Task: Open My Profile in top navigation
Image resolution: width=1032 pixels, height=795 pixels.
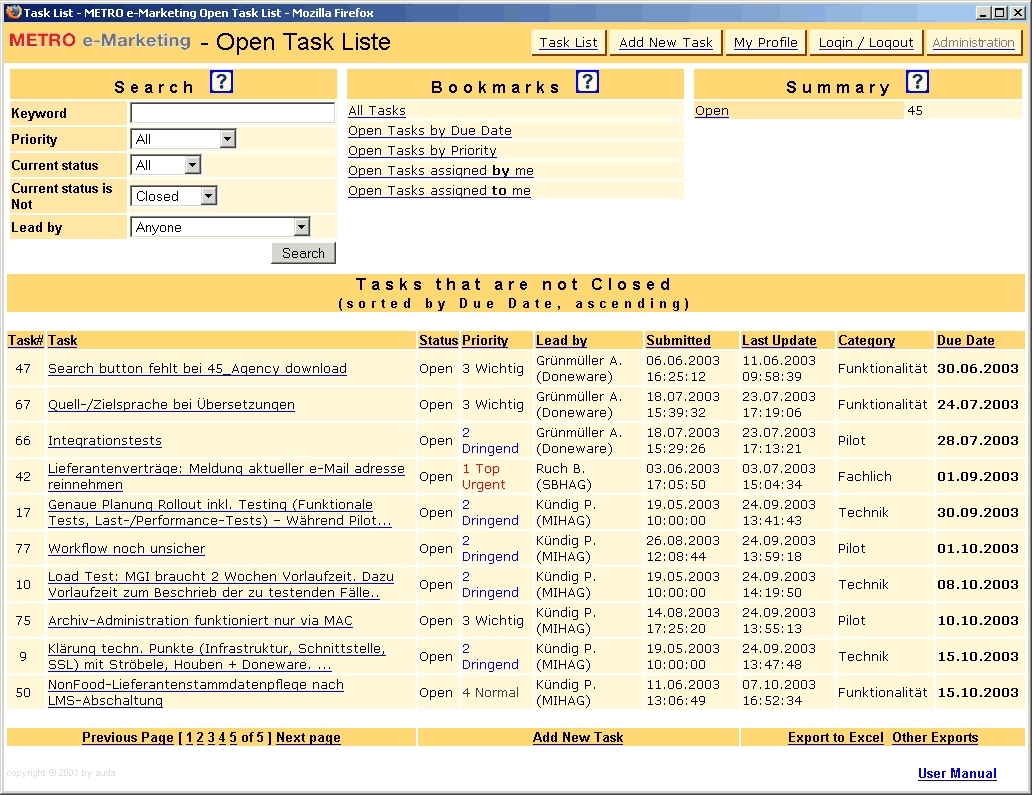Action: tap(765, 42)
